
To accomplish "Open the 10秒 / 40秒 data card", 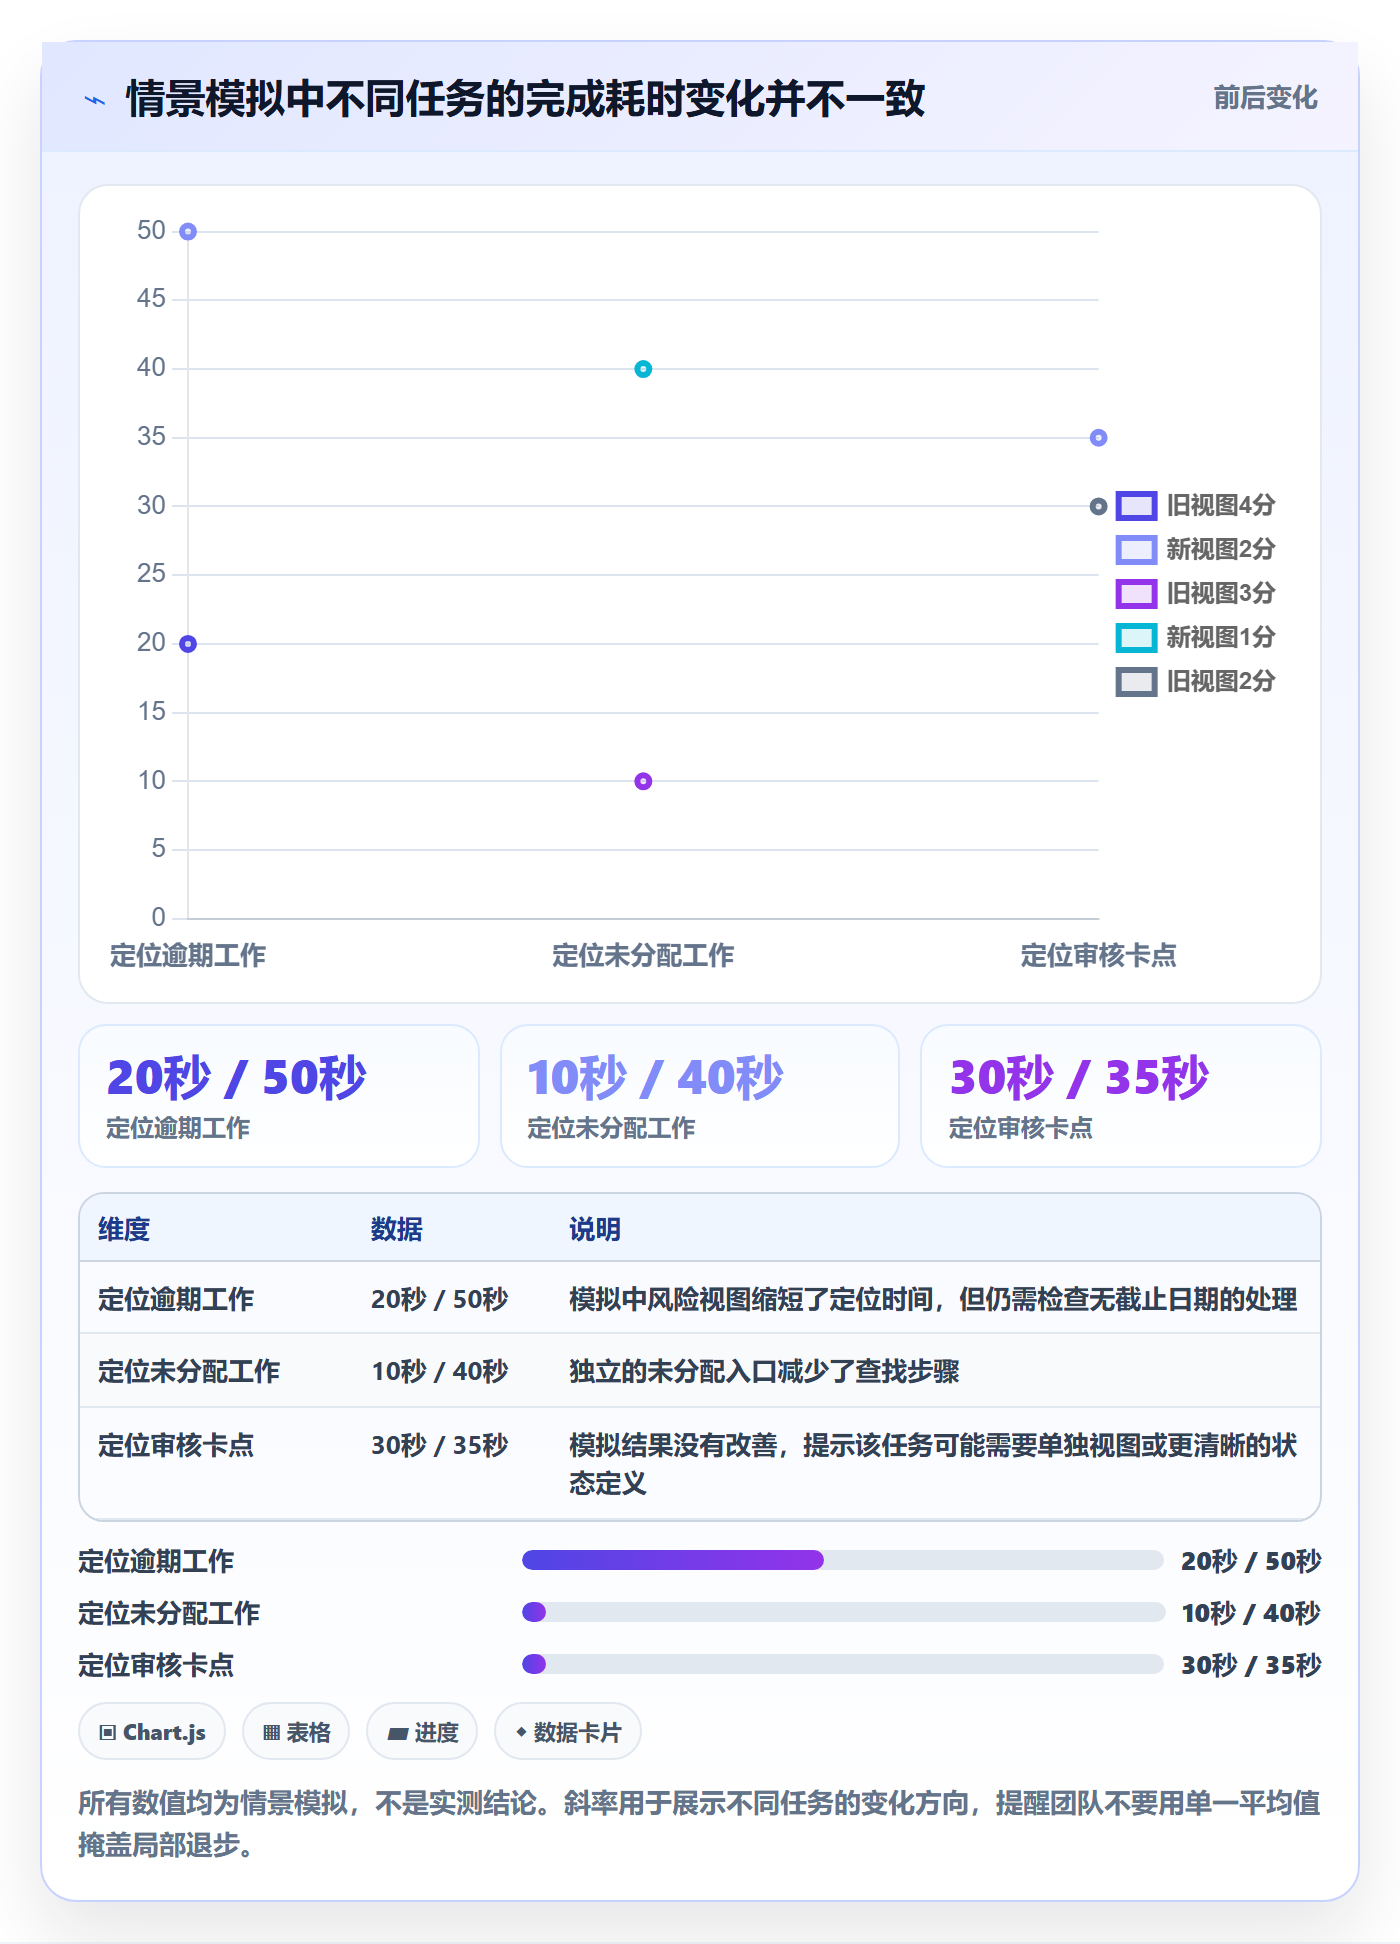I will tap(700, 1096).
